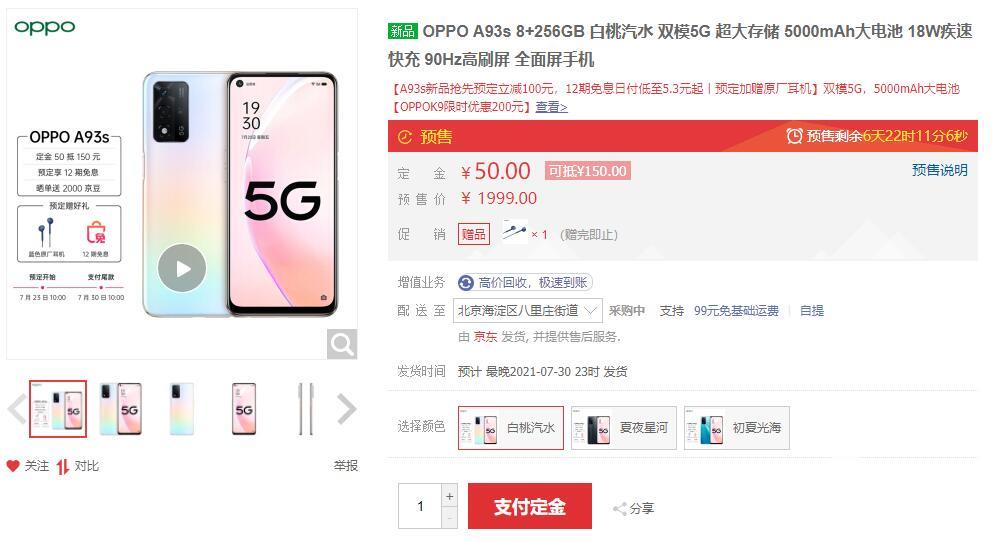1000x542 pixels.
Task: Increase quantity with the plus stepper
Action: coord(450,496)
